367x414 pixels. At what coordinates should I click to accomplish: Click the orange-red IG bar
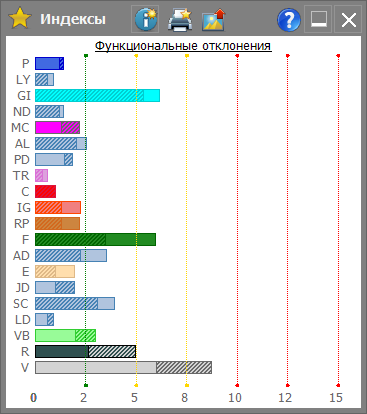click(58, 207)
